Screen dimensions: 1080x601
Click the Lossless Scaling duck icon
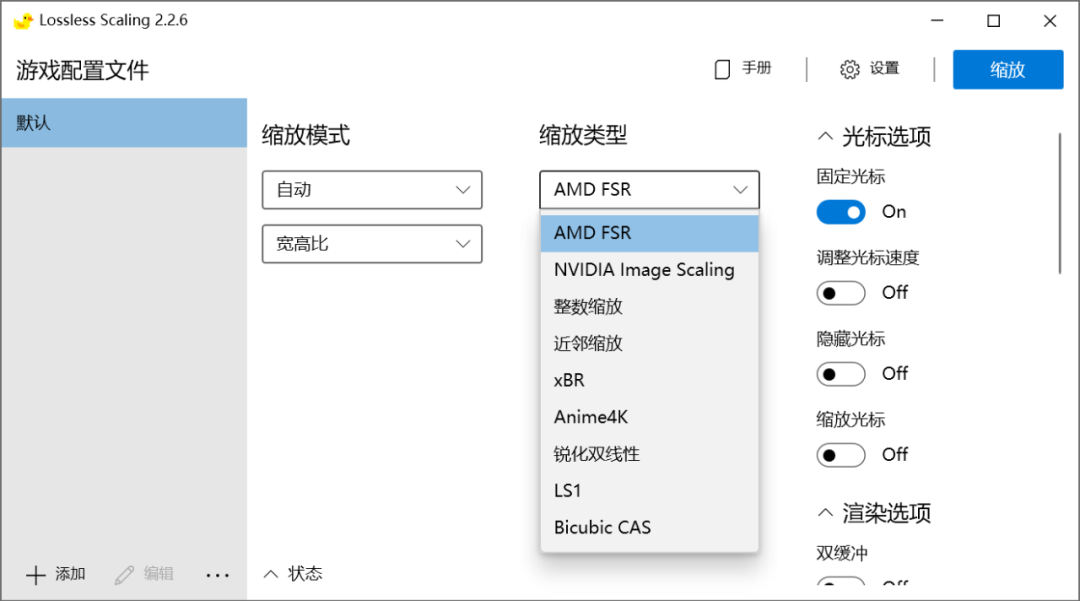[x=24, y=19]
